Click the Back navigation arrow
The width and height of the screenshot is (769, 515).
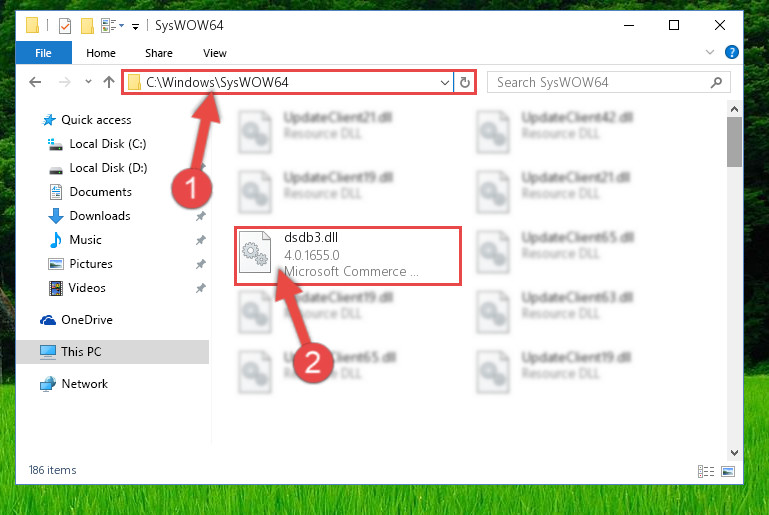tap(35, 82)
